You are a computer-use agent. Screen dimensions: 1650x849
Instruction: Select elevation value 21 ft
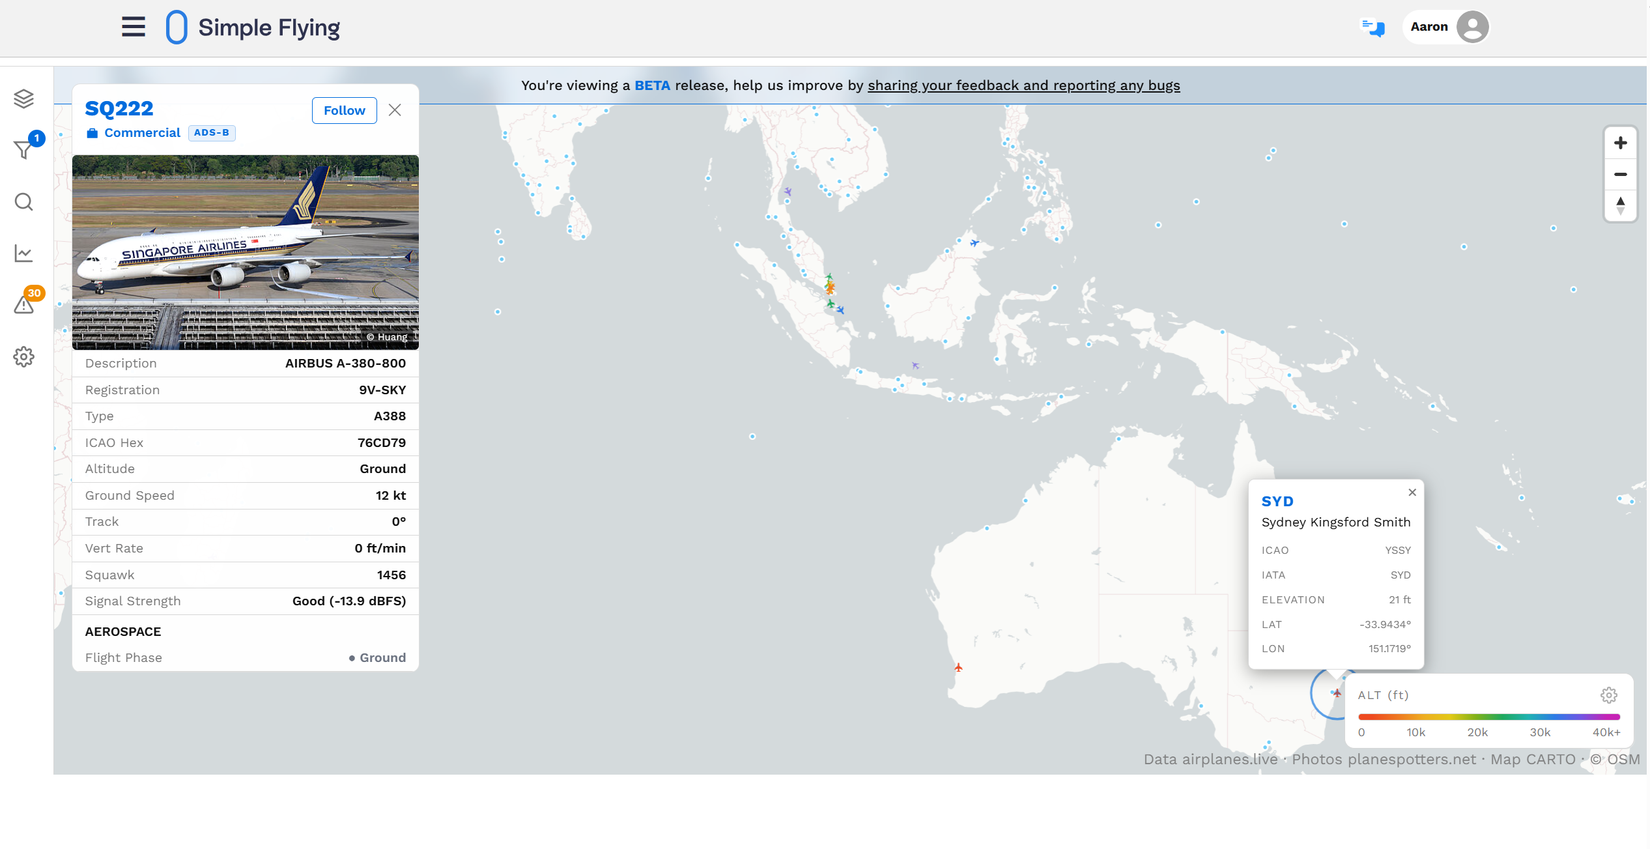tap(1399, 600)
